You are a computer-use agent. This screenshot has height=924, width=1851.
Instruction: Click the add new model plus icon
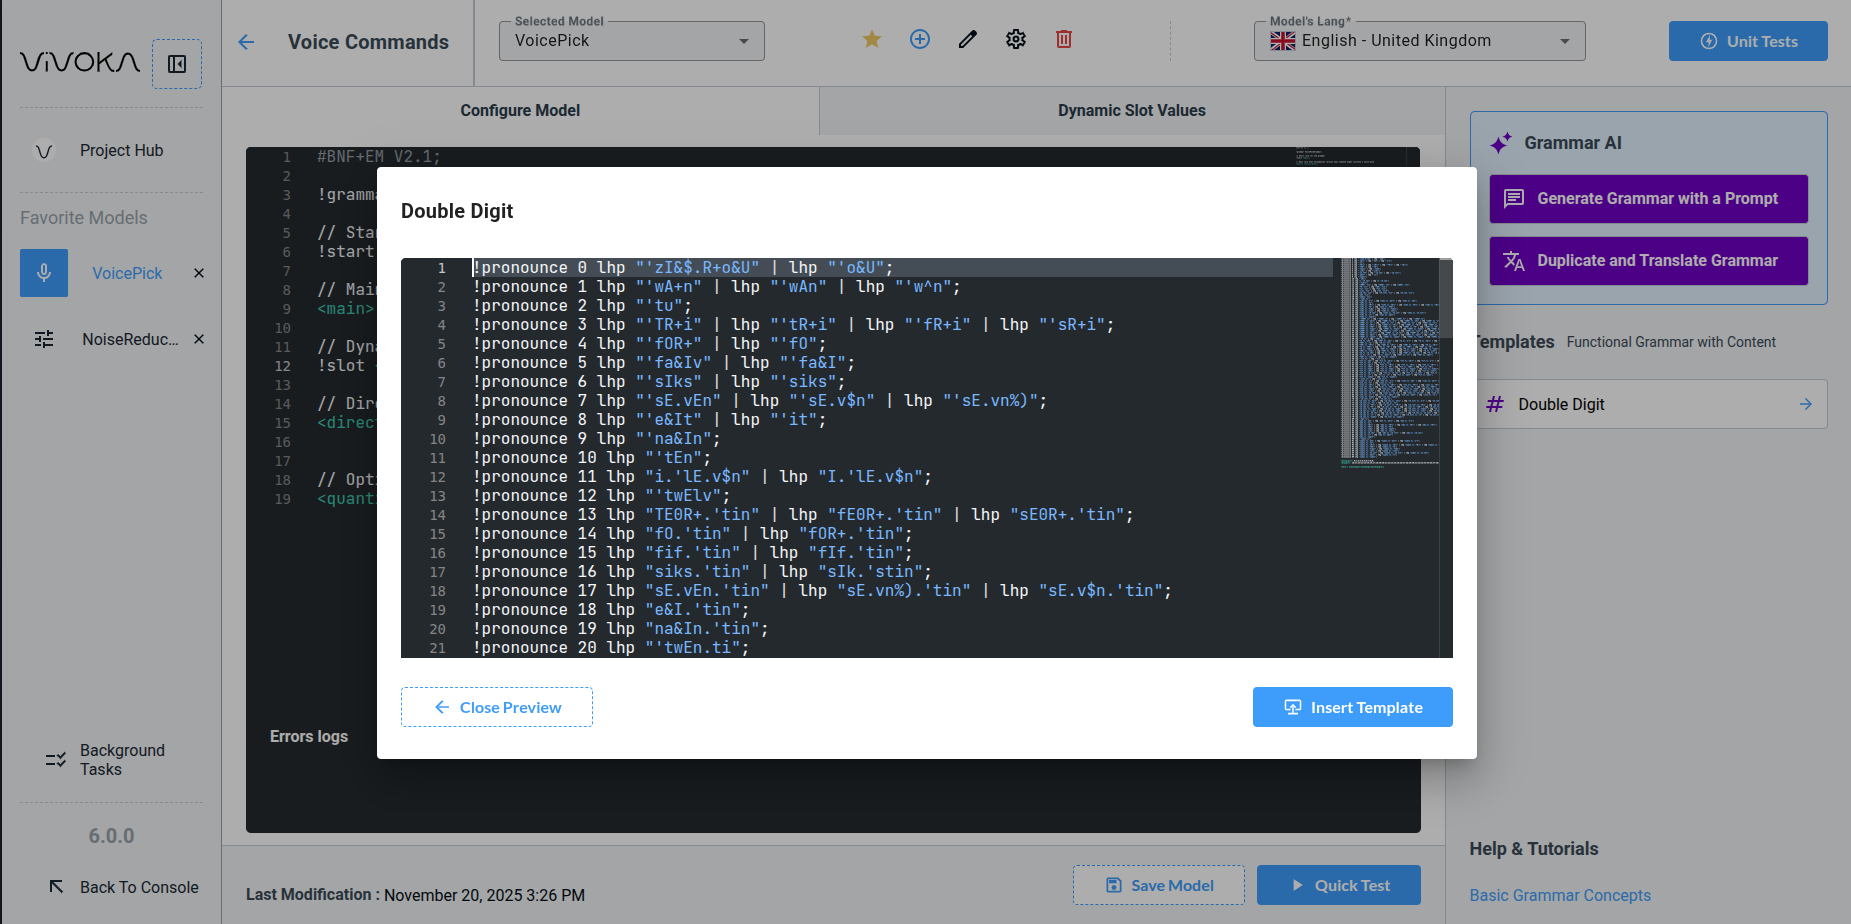point(919,39)
